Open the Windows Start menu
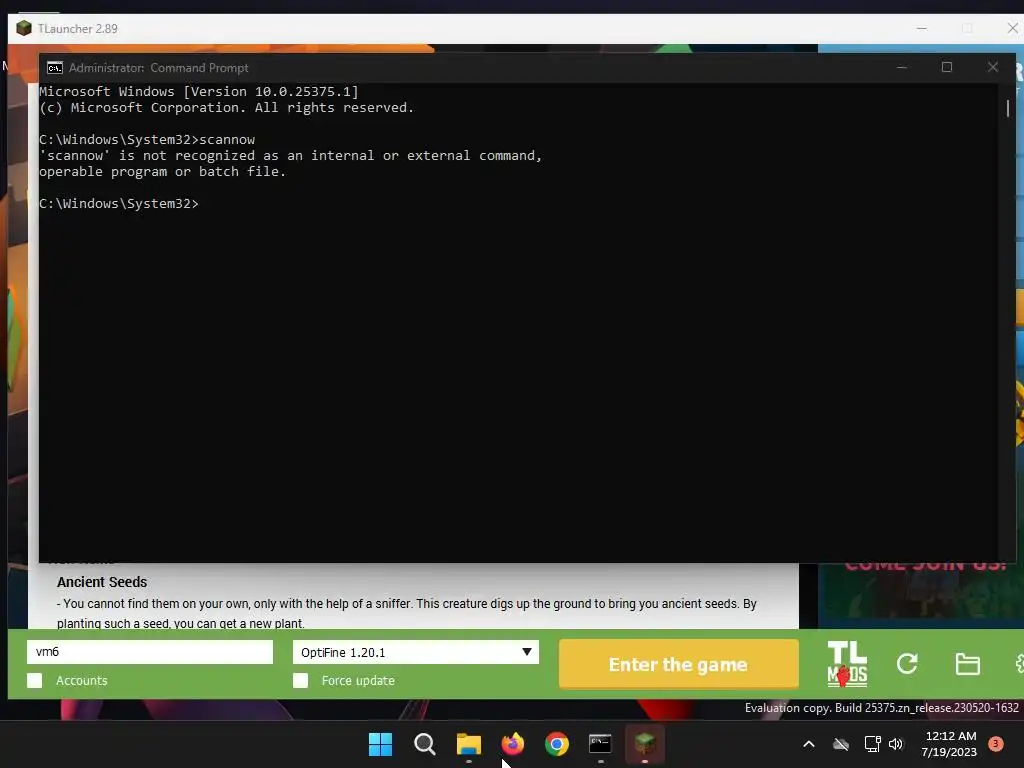The height and width of the screenshot is (768, 1024). [380, 744]
